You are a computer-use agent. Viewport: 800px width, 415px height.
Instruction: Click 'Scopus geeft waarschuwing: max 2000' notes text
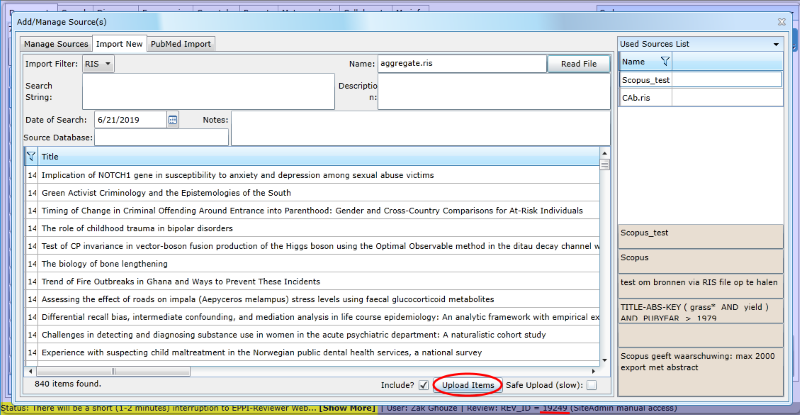point(700,372)
